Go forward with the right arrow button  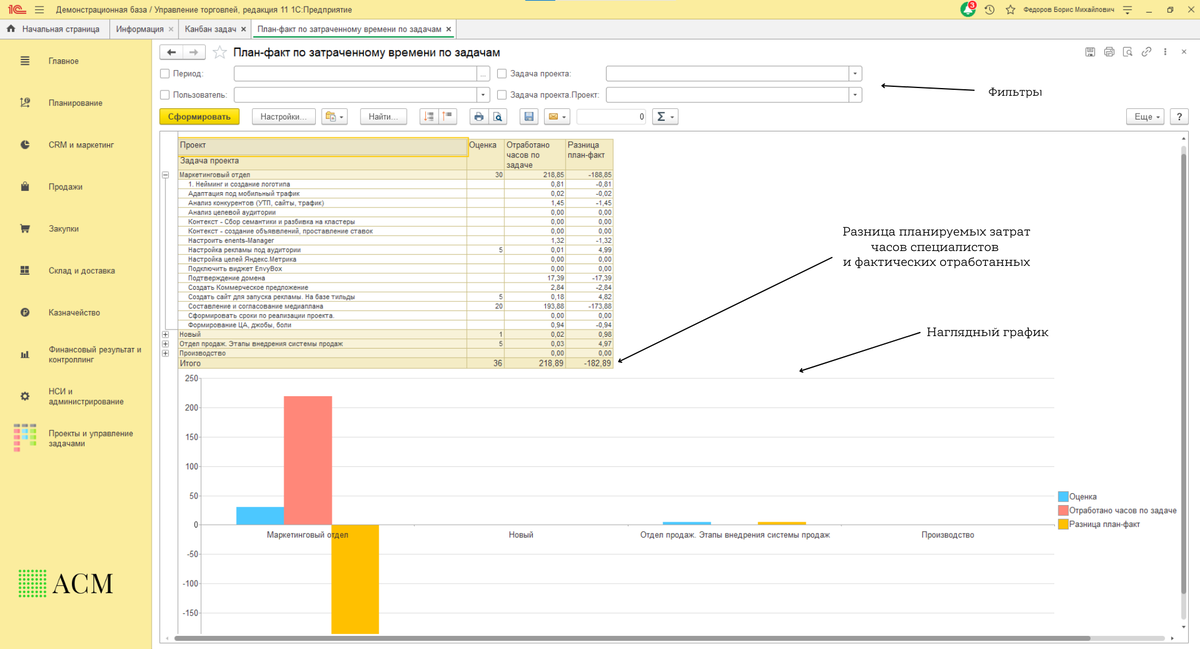coord(194,52)
